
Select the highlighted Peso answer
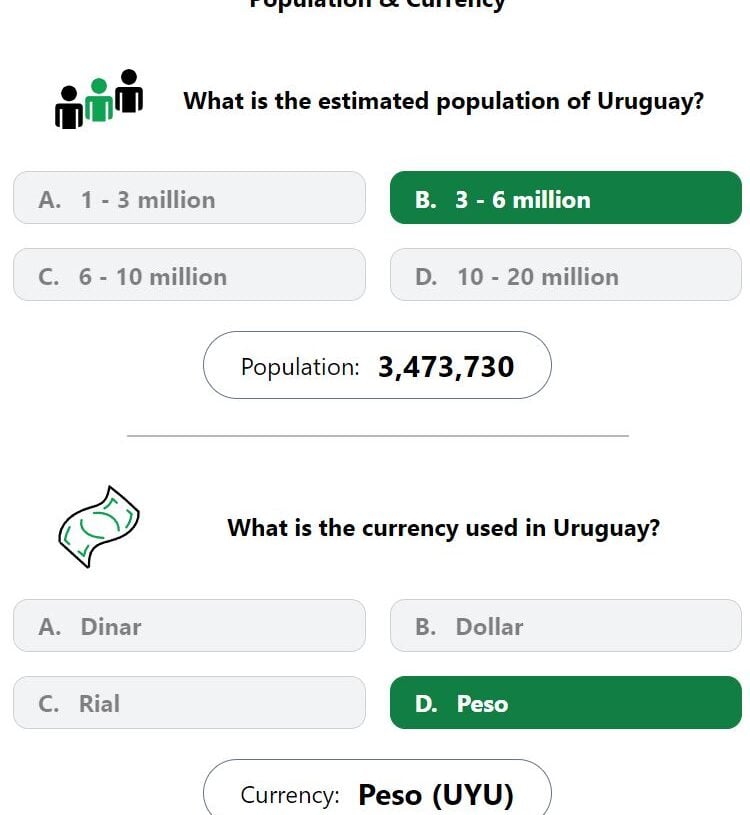pos(565,702)
